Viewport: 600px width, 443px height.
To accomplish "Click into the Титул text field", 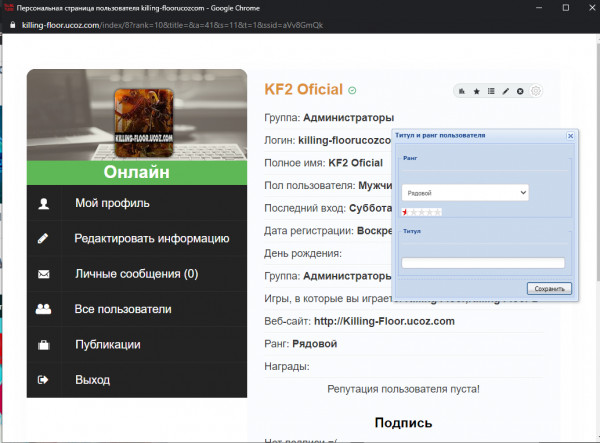I will pyautogui.click(x=483, y=263).
